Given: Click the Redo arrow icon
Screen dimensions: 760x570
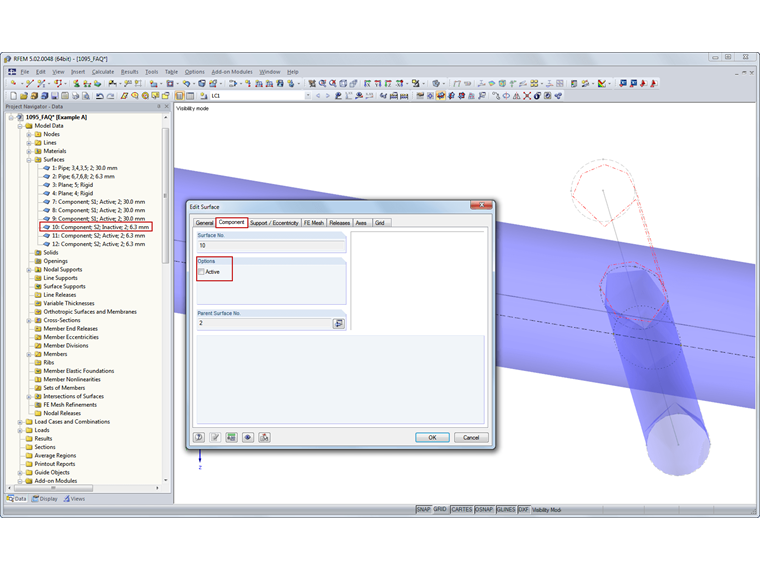Looking at the screenshot, I should 110,96.
